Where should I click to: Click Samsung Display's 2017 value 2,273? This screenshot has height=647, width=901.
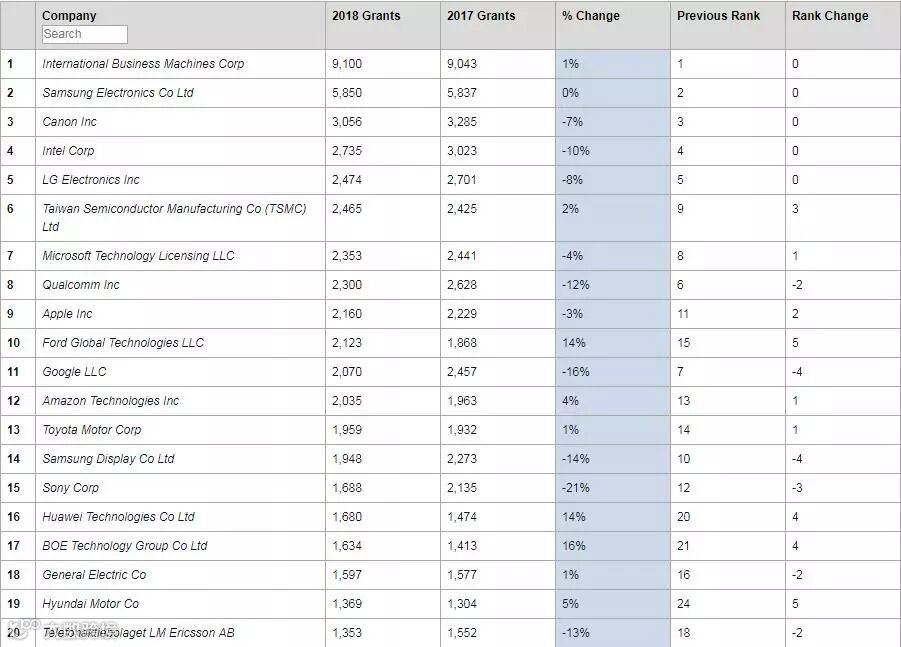click(462, 459)
